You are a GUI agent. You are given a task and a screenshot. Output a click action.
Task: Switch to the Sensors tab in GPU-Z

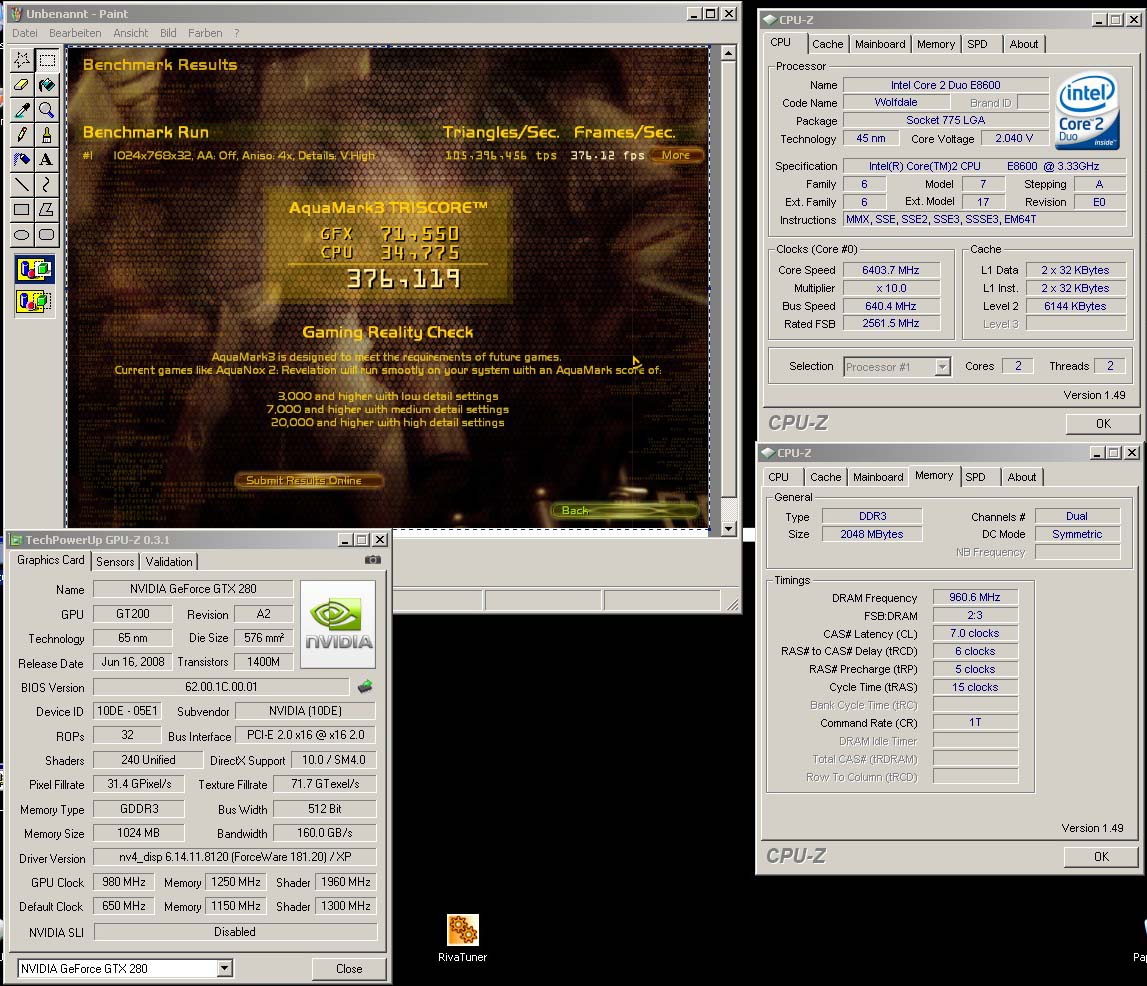(x=116, y=562)
